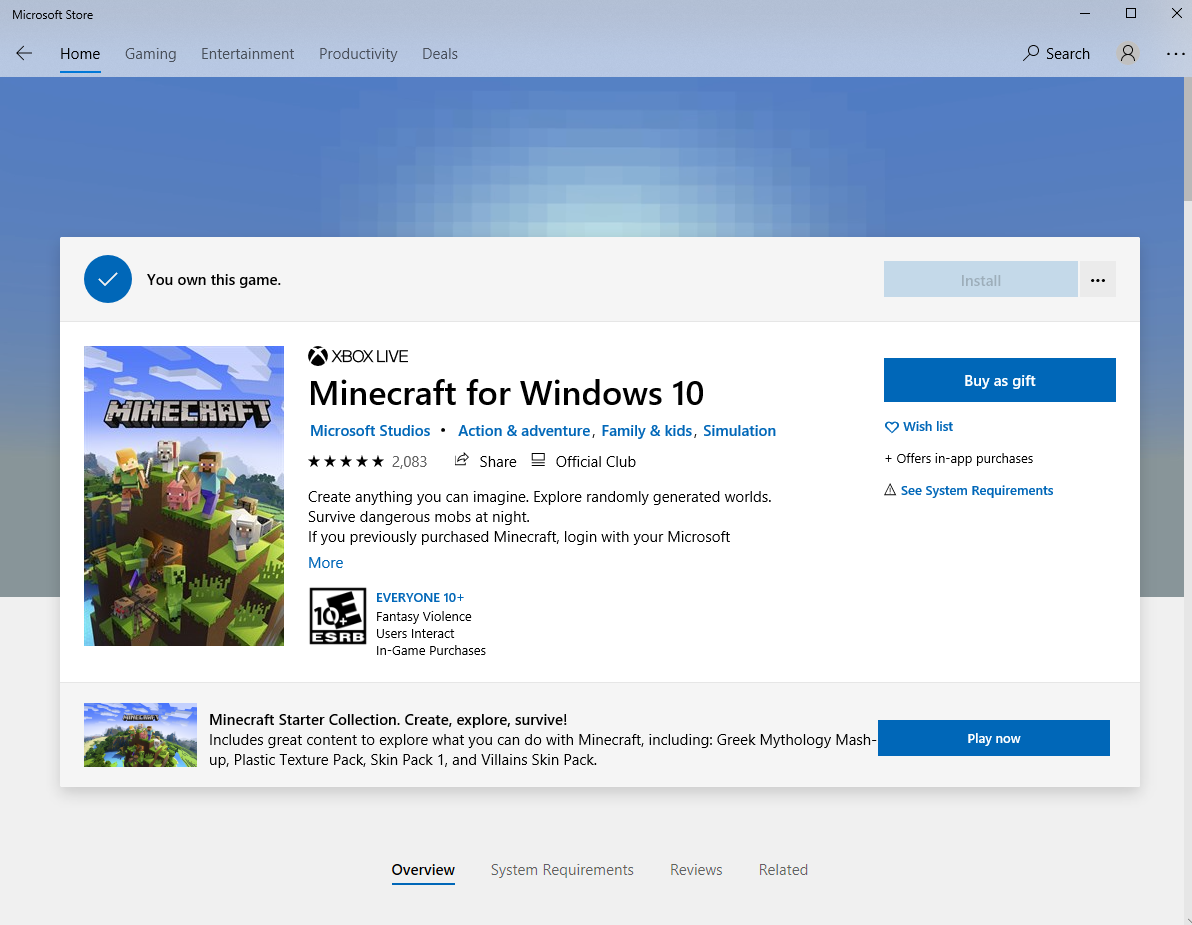Click 'In-Game Purchases' descriptor text
The width and height of the screenshot is (1192, 925).
(x=430, y=651)
